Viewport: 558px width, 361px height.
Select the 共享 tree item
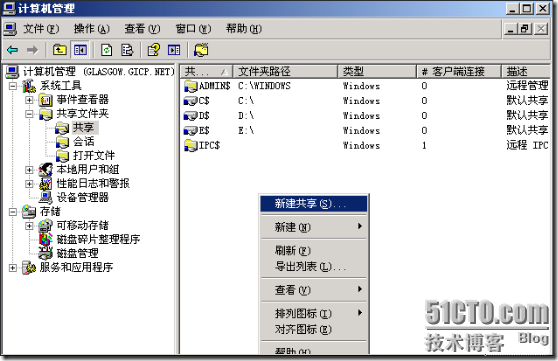84,127
